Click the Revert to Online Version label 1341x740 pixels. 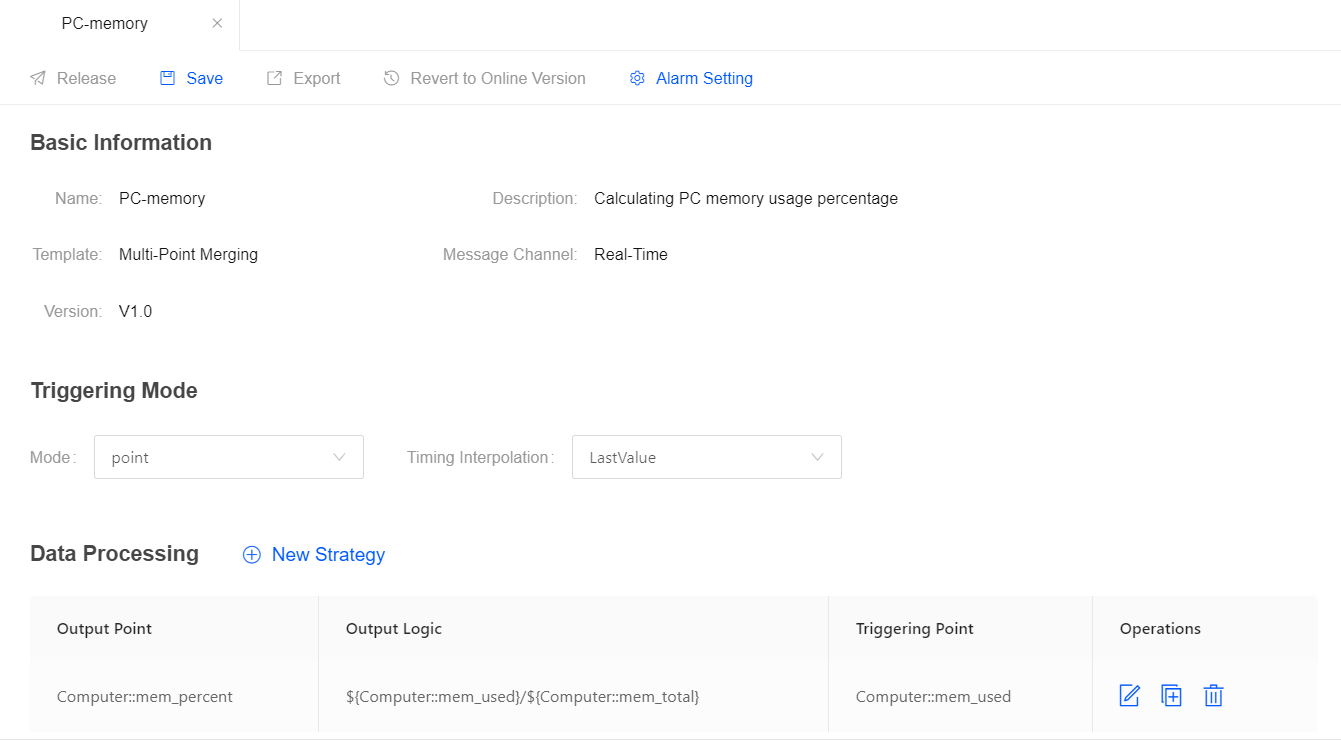click(497, 78)
